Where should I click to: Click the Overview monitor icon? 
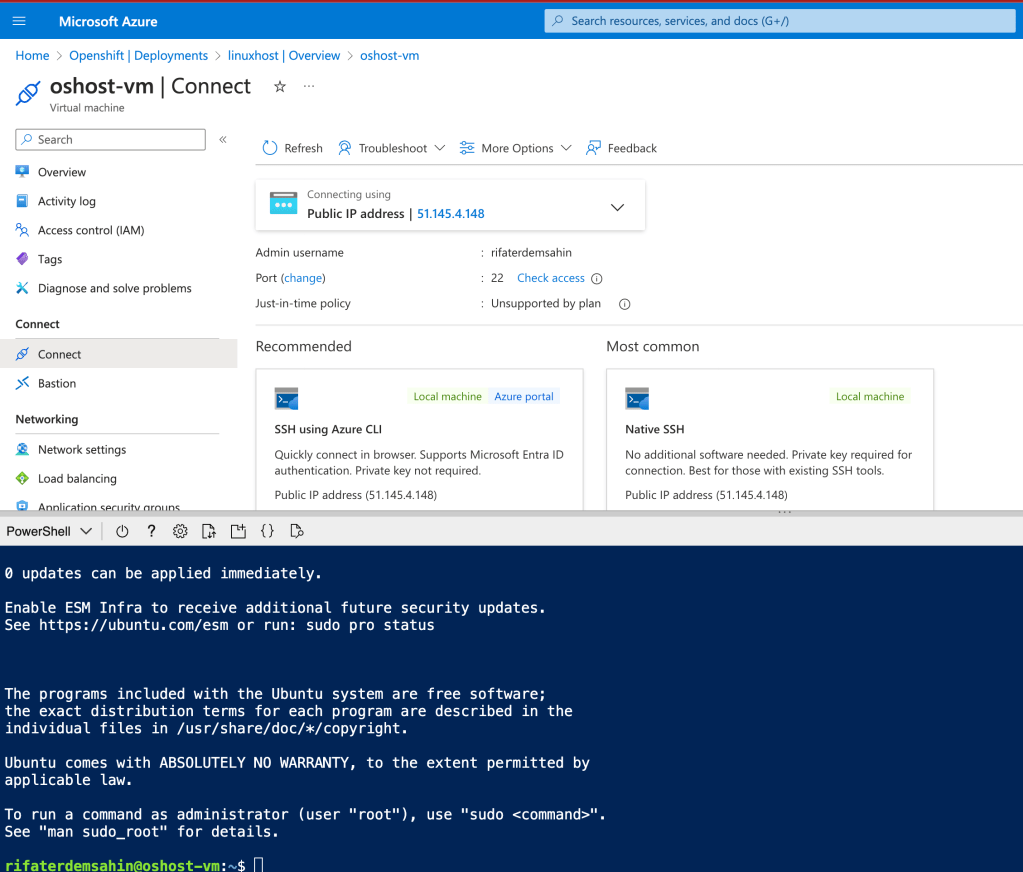(22, 172)
